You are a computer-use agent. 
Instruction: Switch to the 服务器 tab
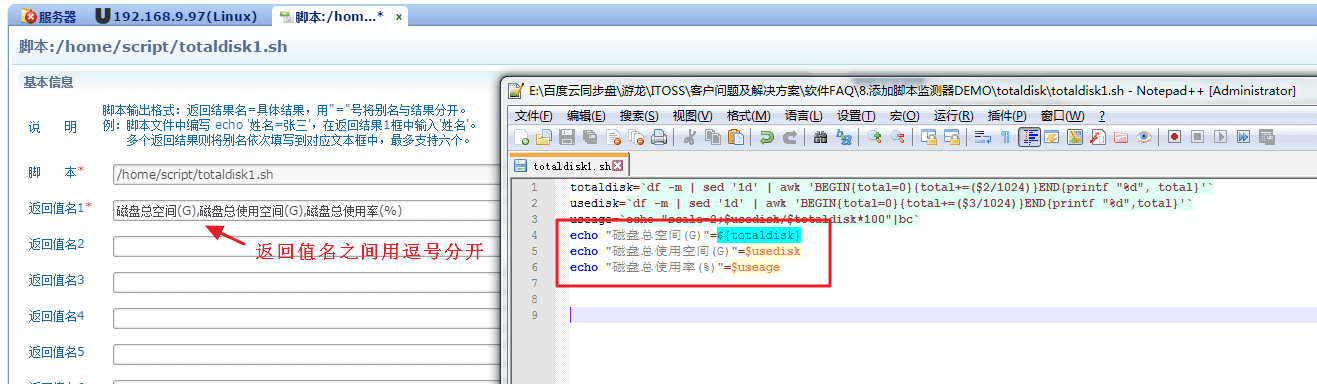pos(49,16)
